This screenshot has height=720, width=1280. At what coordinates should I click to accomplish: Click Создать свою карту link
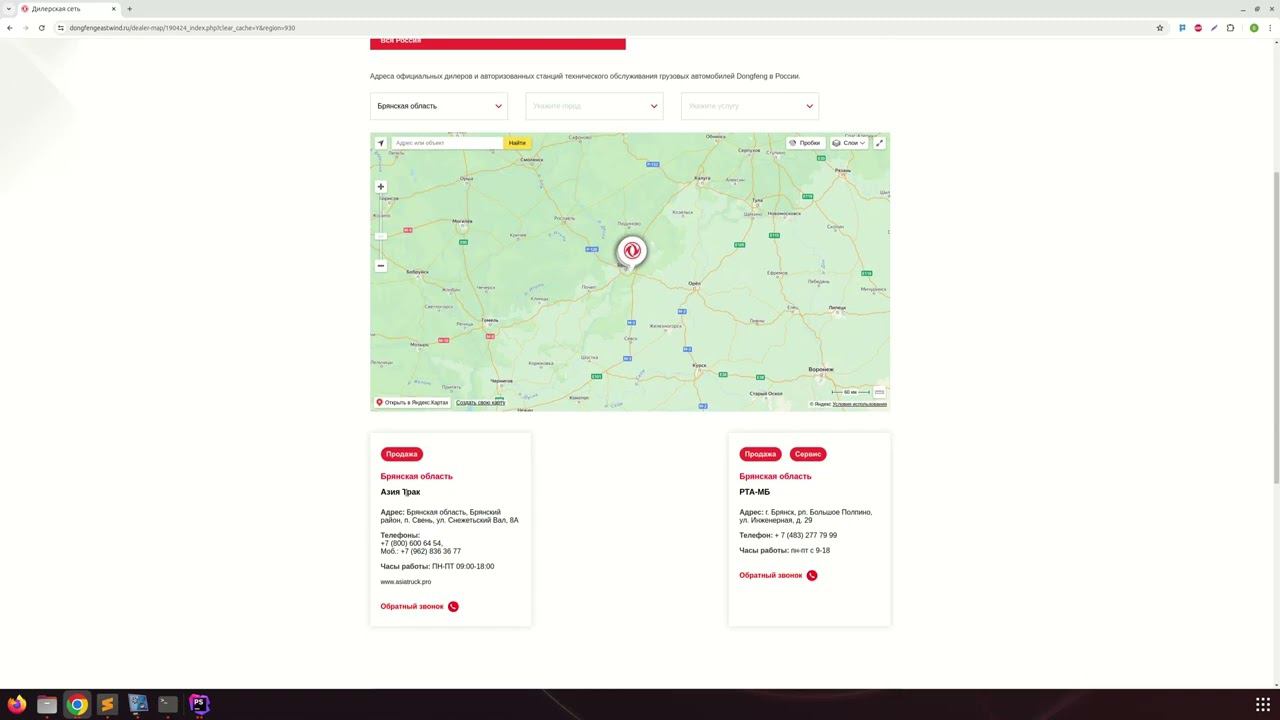click(481, 403)
